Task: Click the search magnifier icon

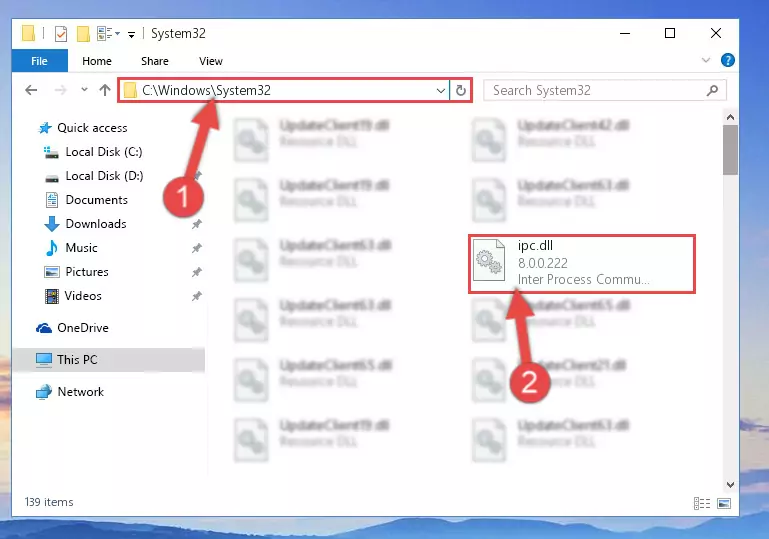Action: [x=713, y=90]
